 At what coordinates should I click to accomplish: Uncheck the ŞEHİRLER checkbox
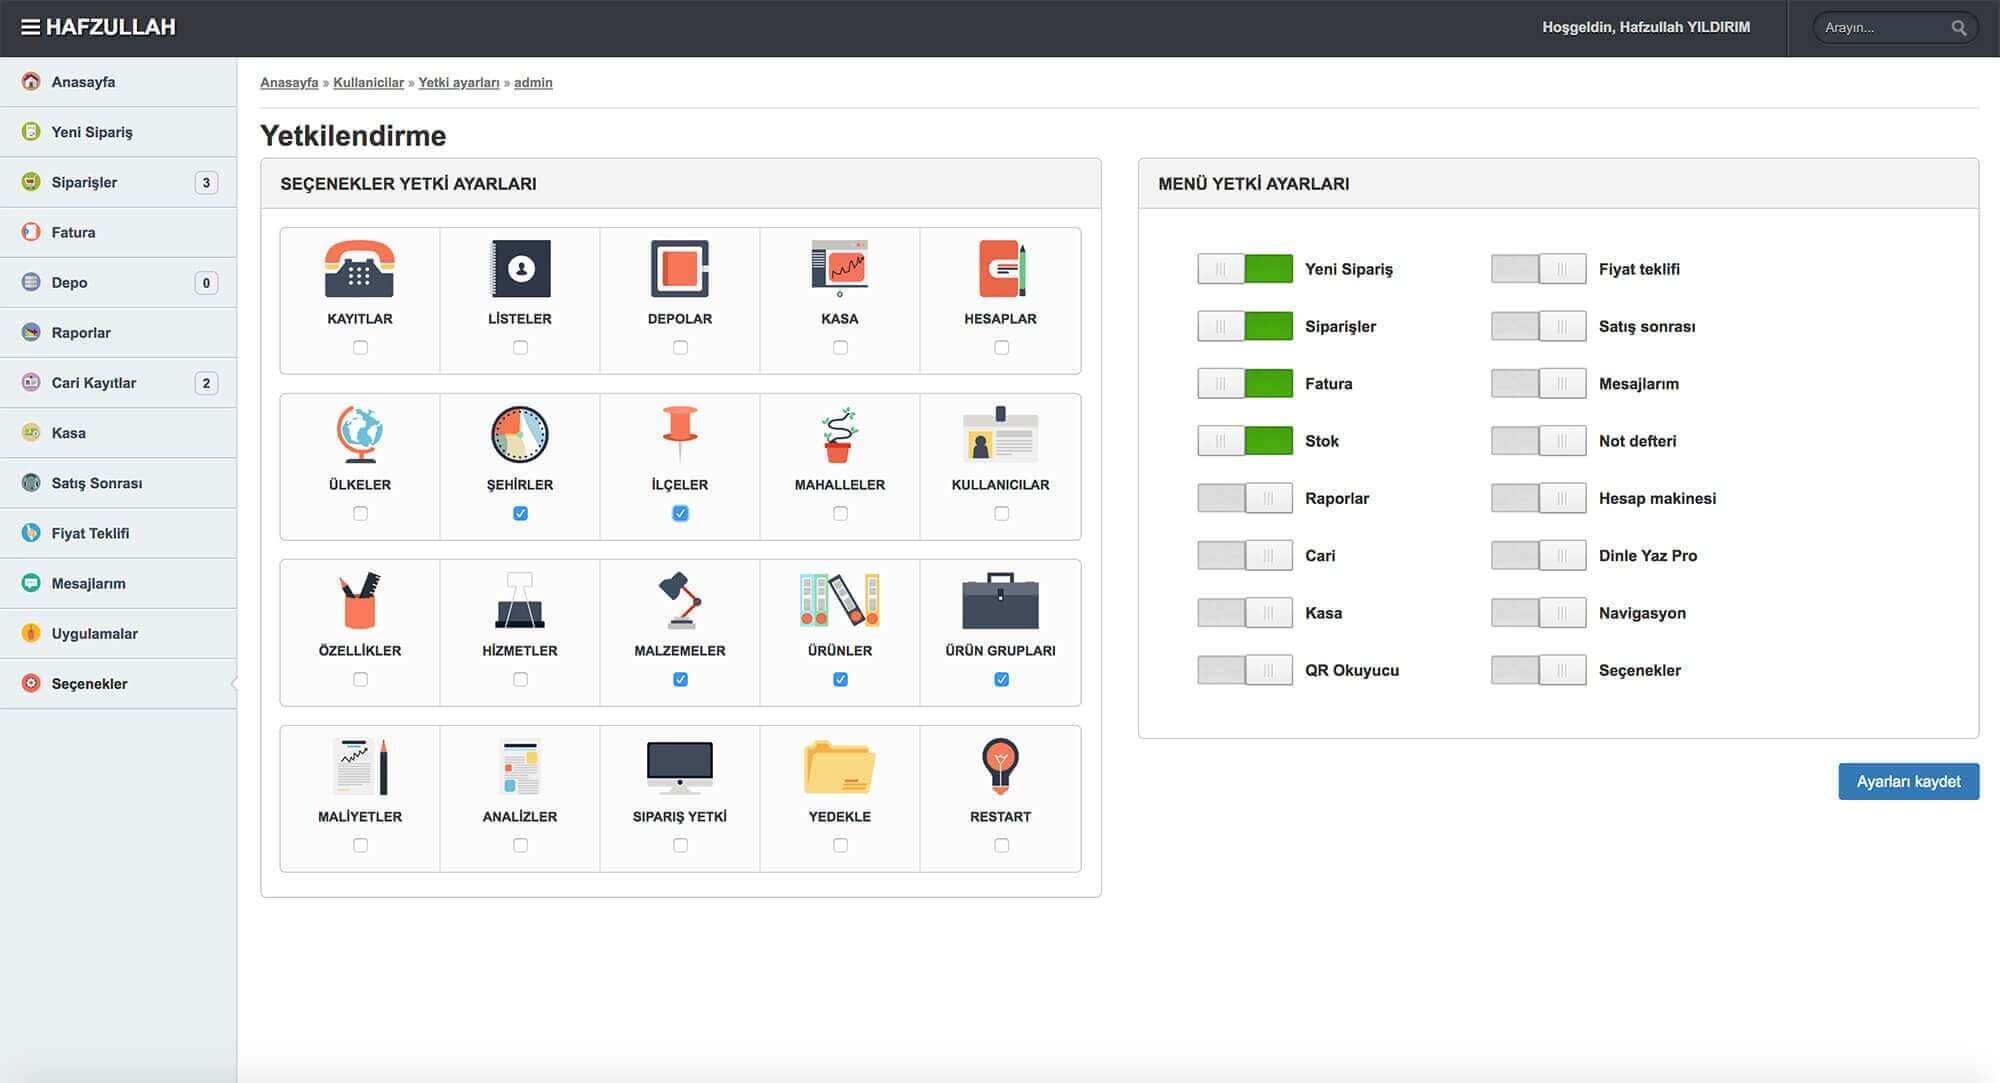coord(520,513)
